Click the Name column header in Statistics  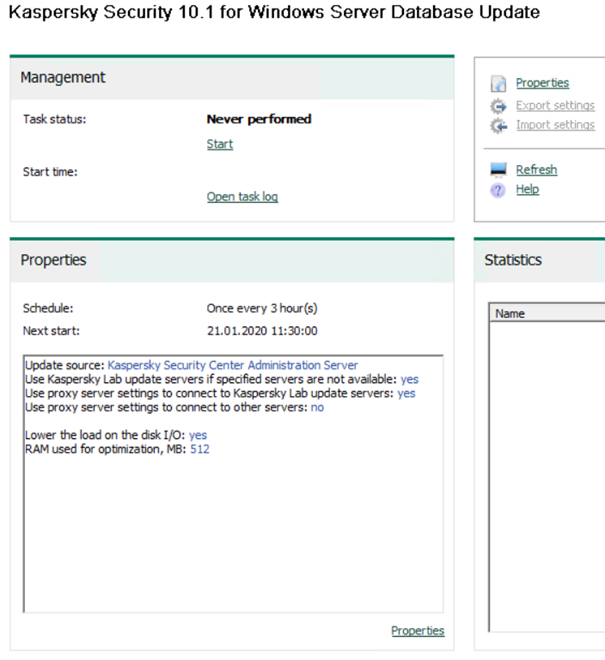tap(547, 314)
